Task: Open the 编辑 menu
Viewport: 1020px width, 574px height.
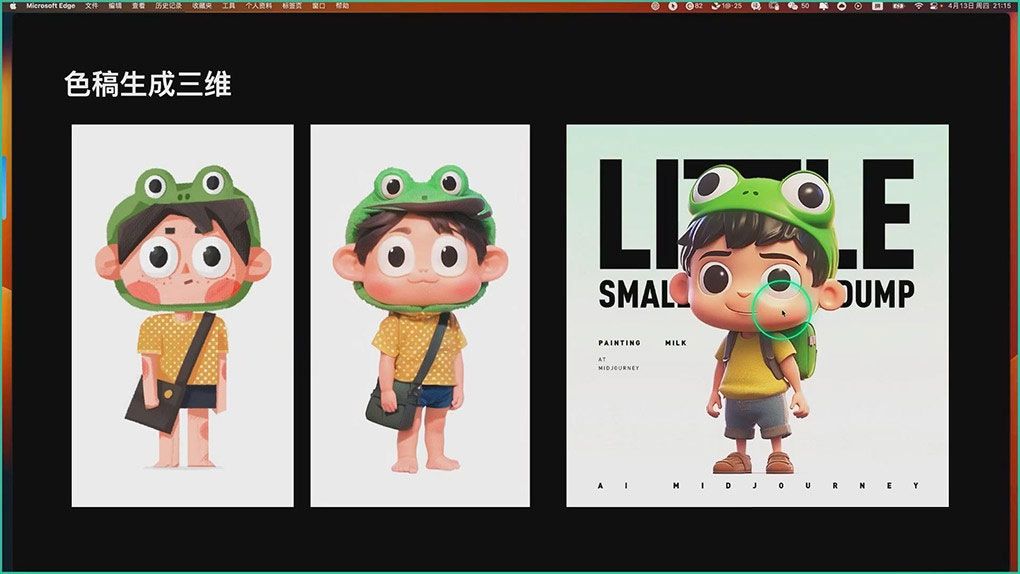Action: coord(116,5)
